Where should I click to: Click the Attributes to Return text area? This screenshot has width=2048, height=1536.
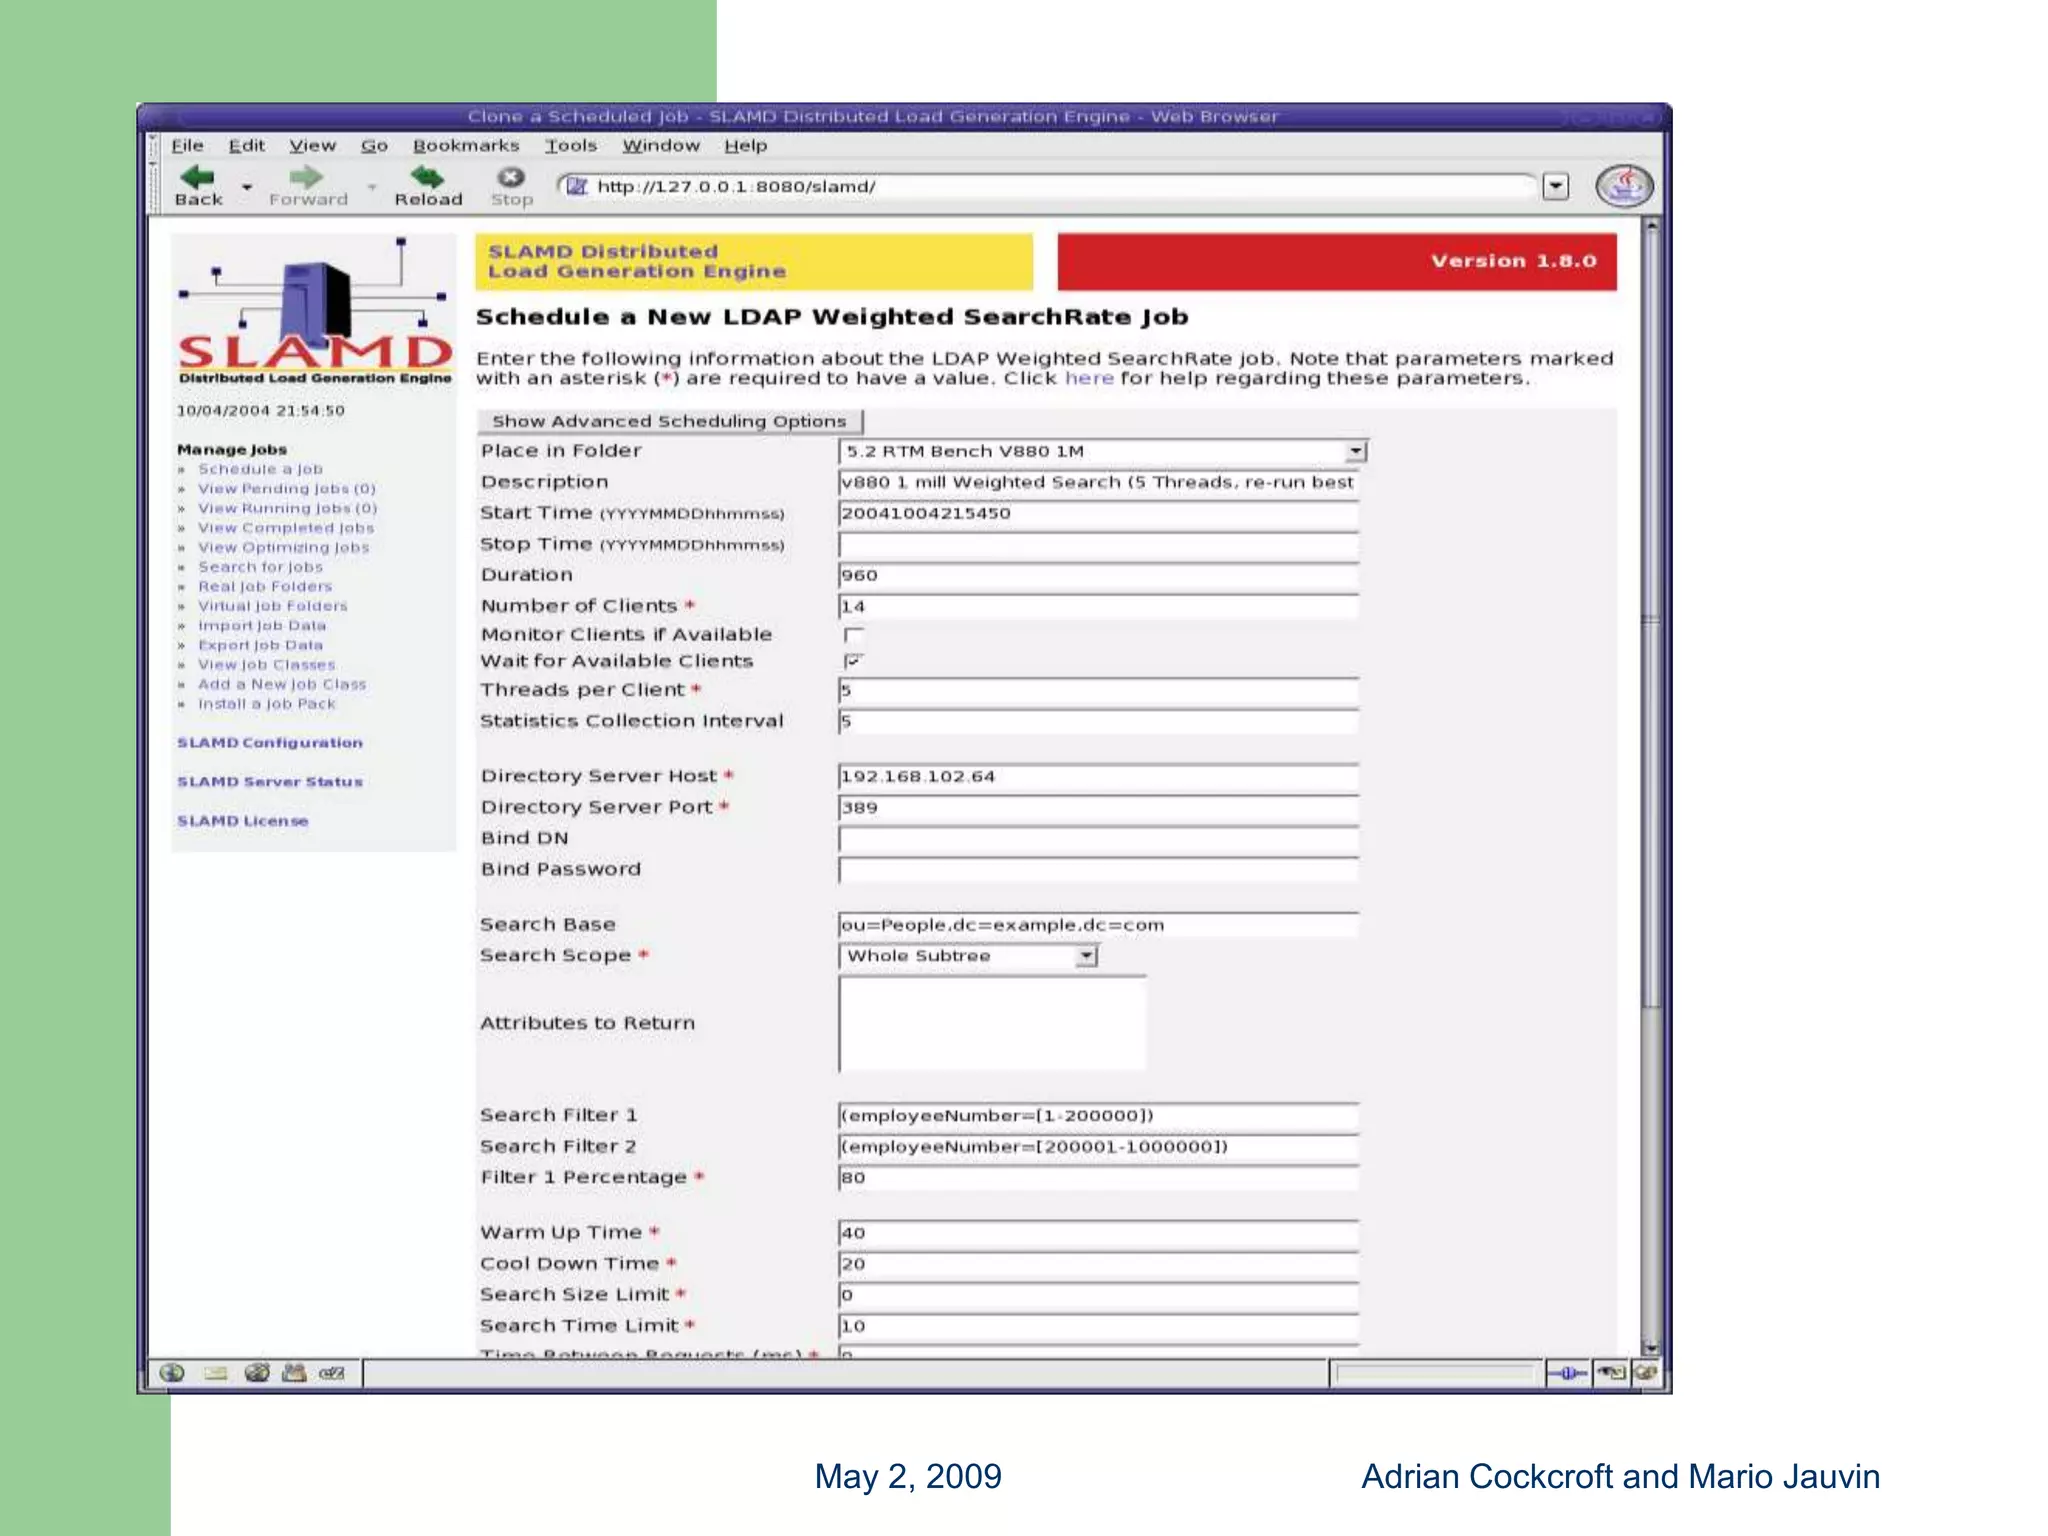[x=992, y=1024]
